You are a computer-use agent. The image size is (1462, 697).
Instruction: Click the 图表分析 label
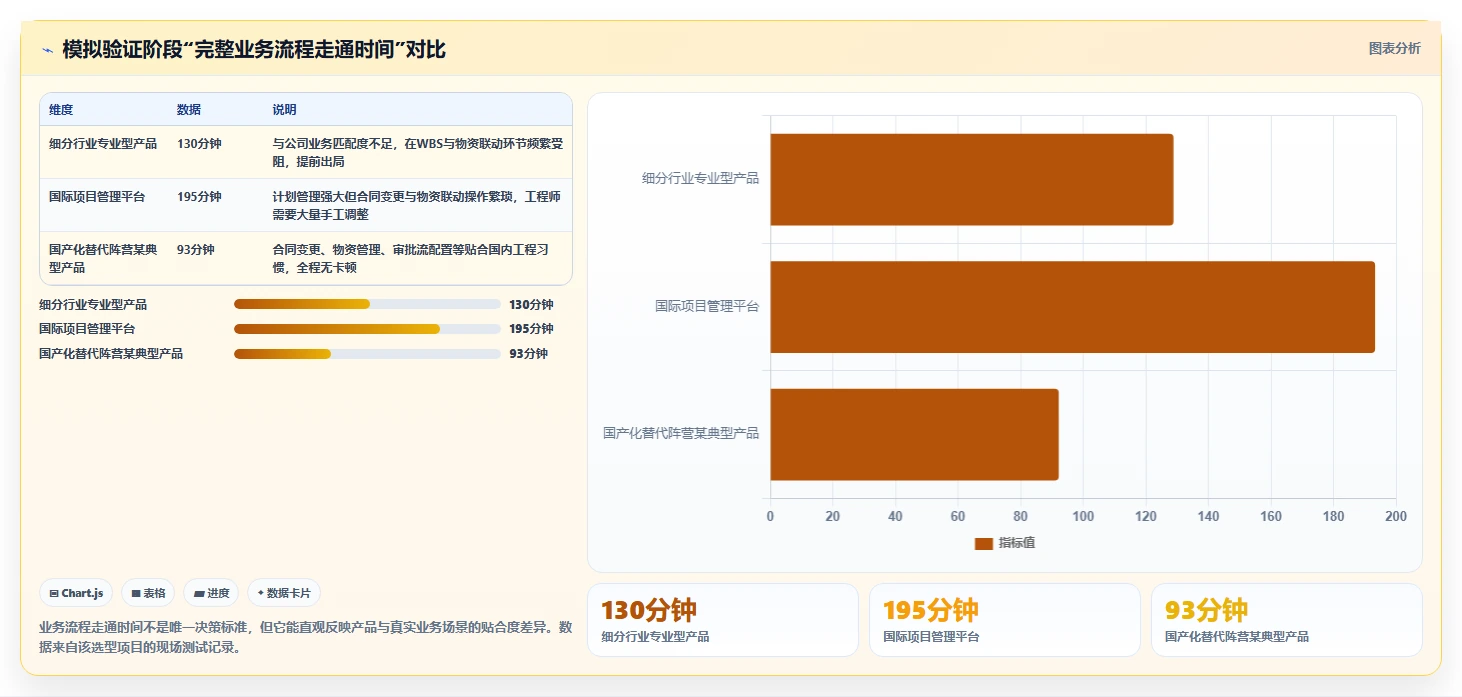click(1394, 48)
